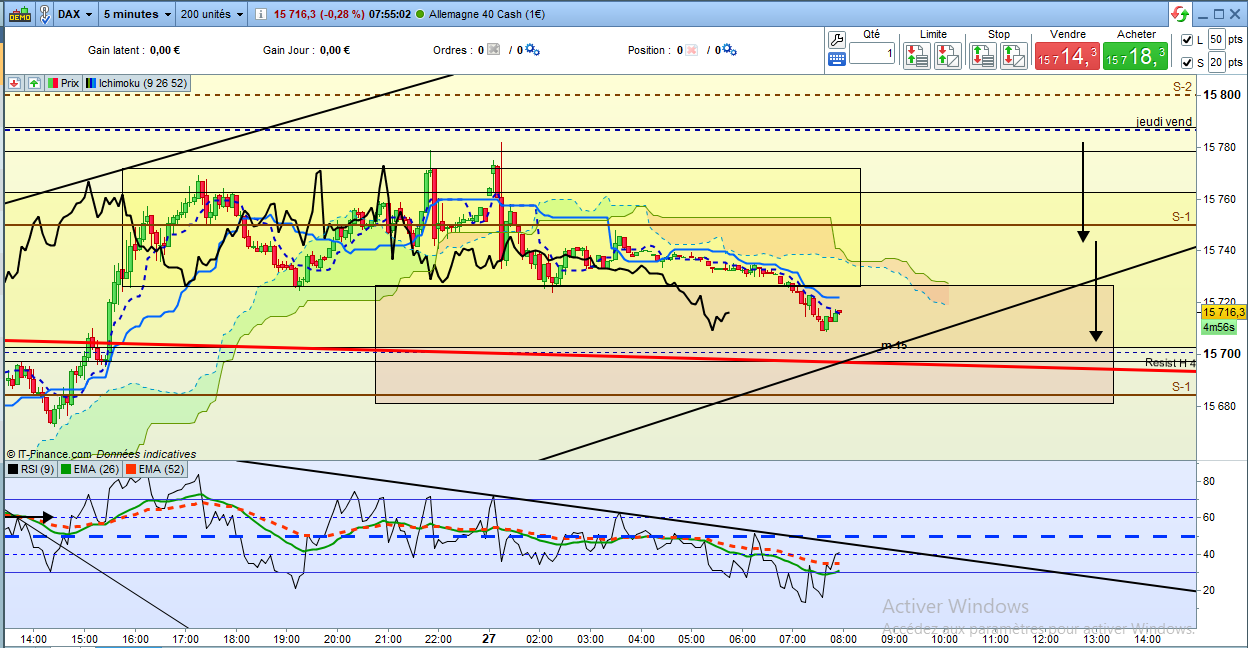Click the instrument info icon beside the price
Image resolution: width=1248 pixels, height=648 pixels.
point(260,15)
